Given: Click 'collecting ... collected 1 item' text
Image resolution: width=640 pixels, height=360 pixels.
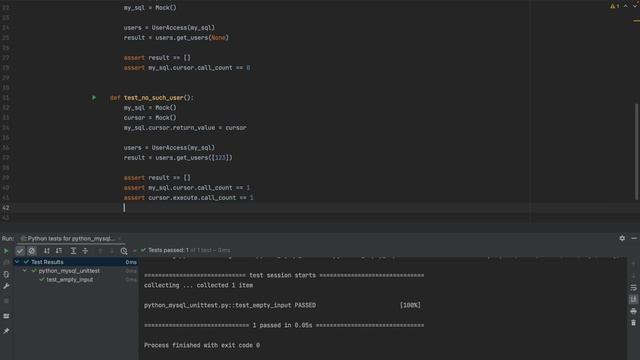Looking at the screenshot, I should 198,285.
